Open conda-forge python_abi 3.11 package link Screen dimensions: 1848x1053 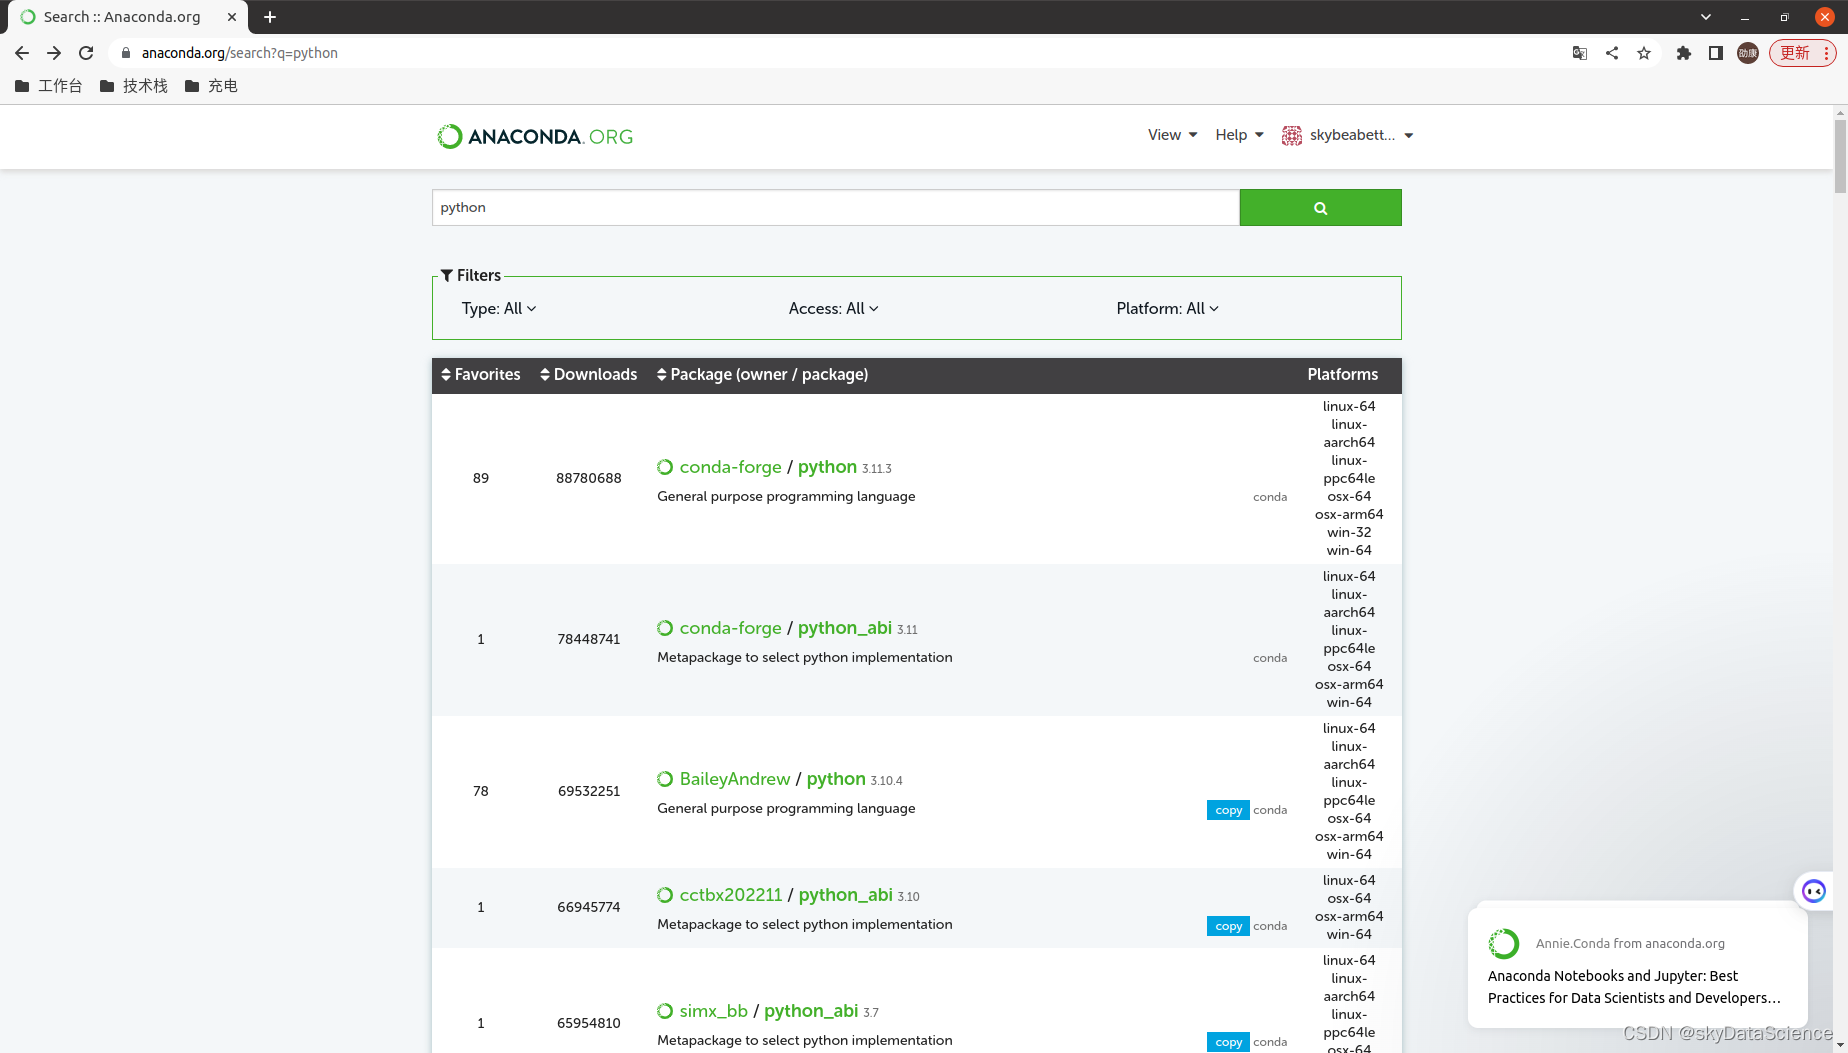[844, 628]
